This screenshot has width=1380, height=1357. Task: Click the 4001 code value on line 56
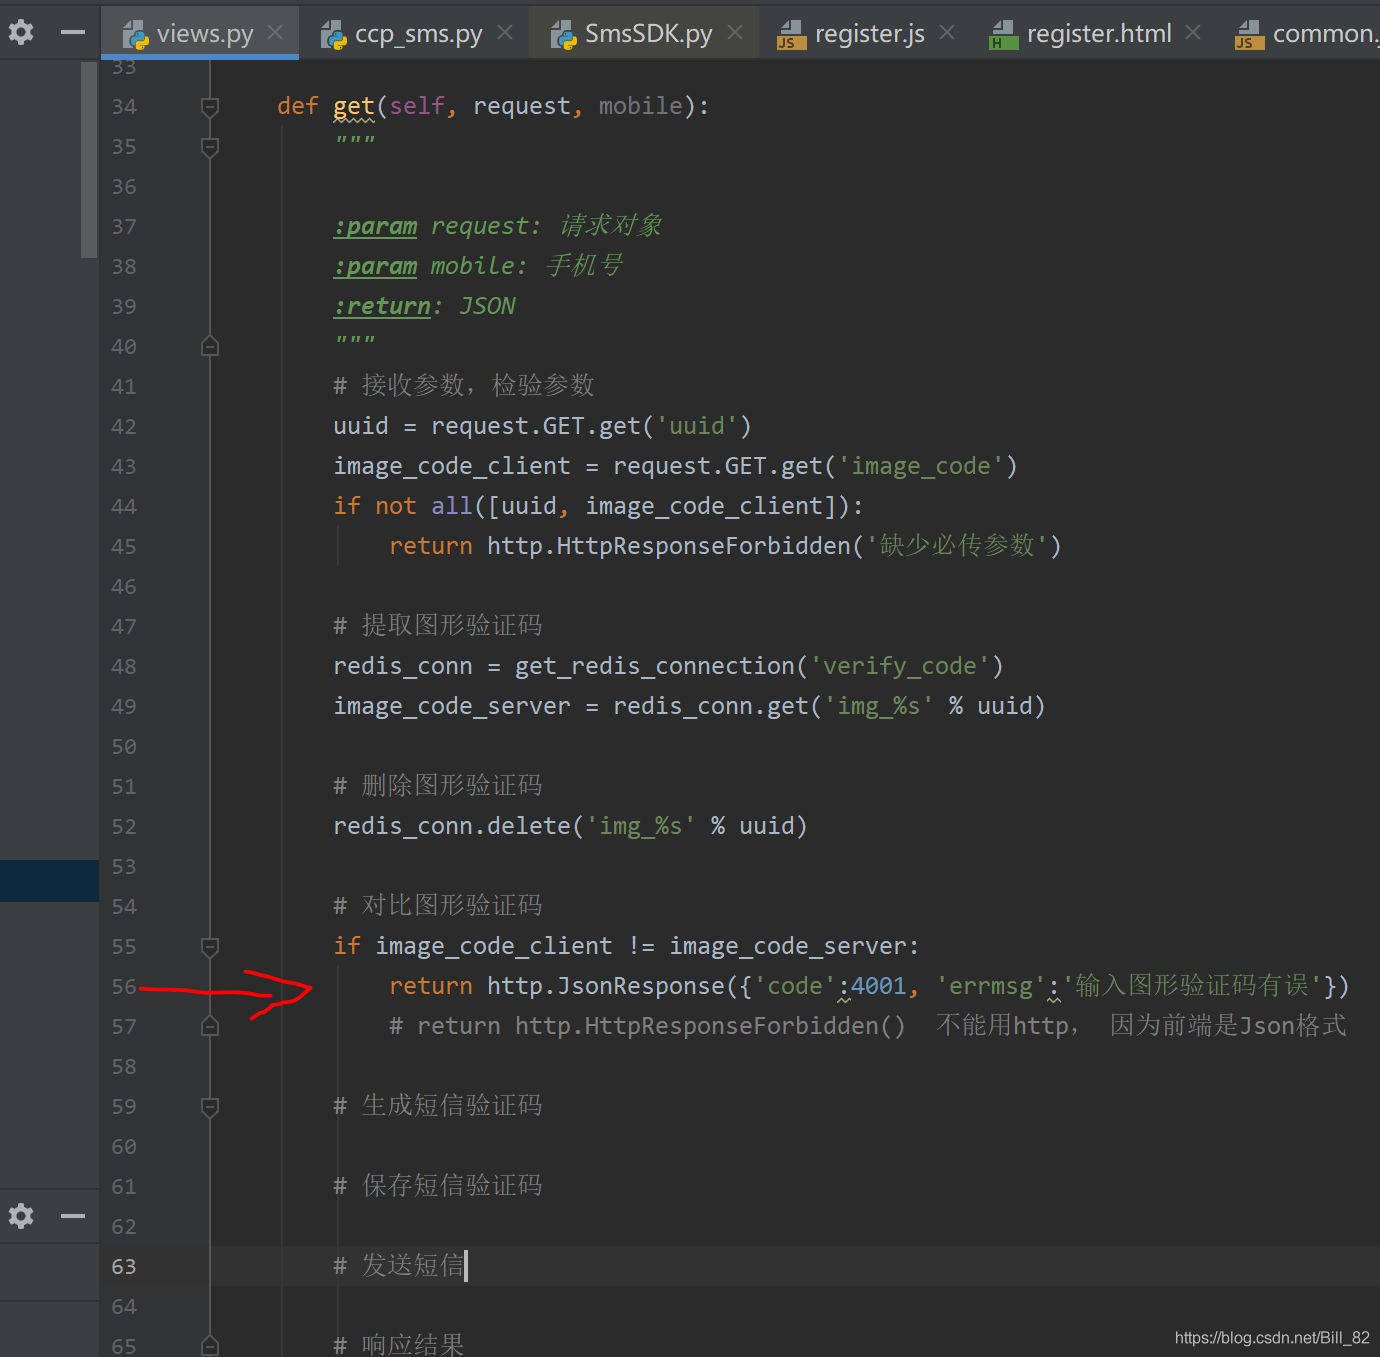click(x=878, y=986)
